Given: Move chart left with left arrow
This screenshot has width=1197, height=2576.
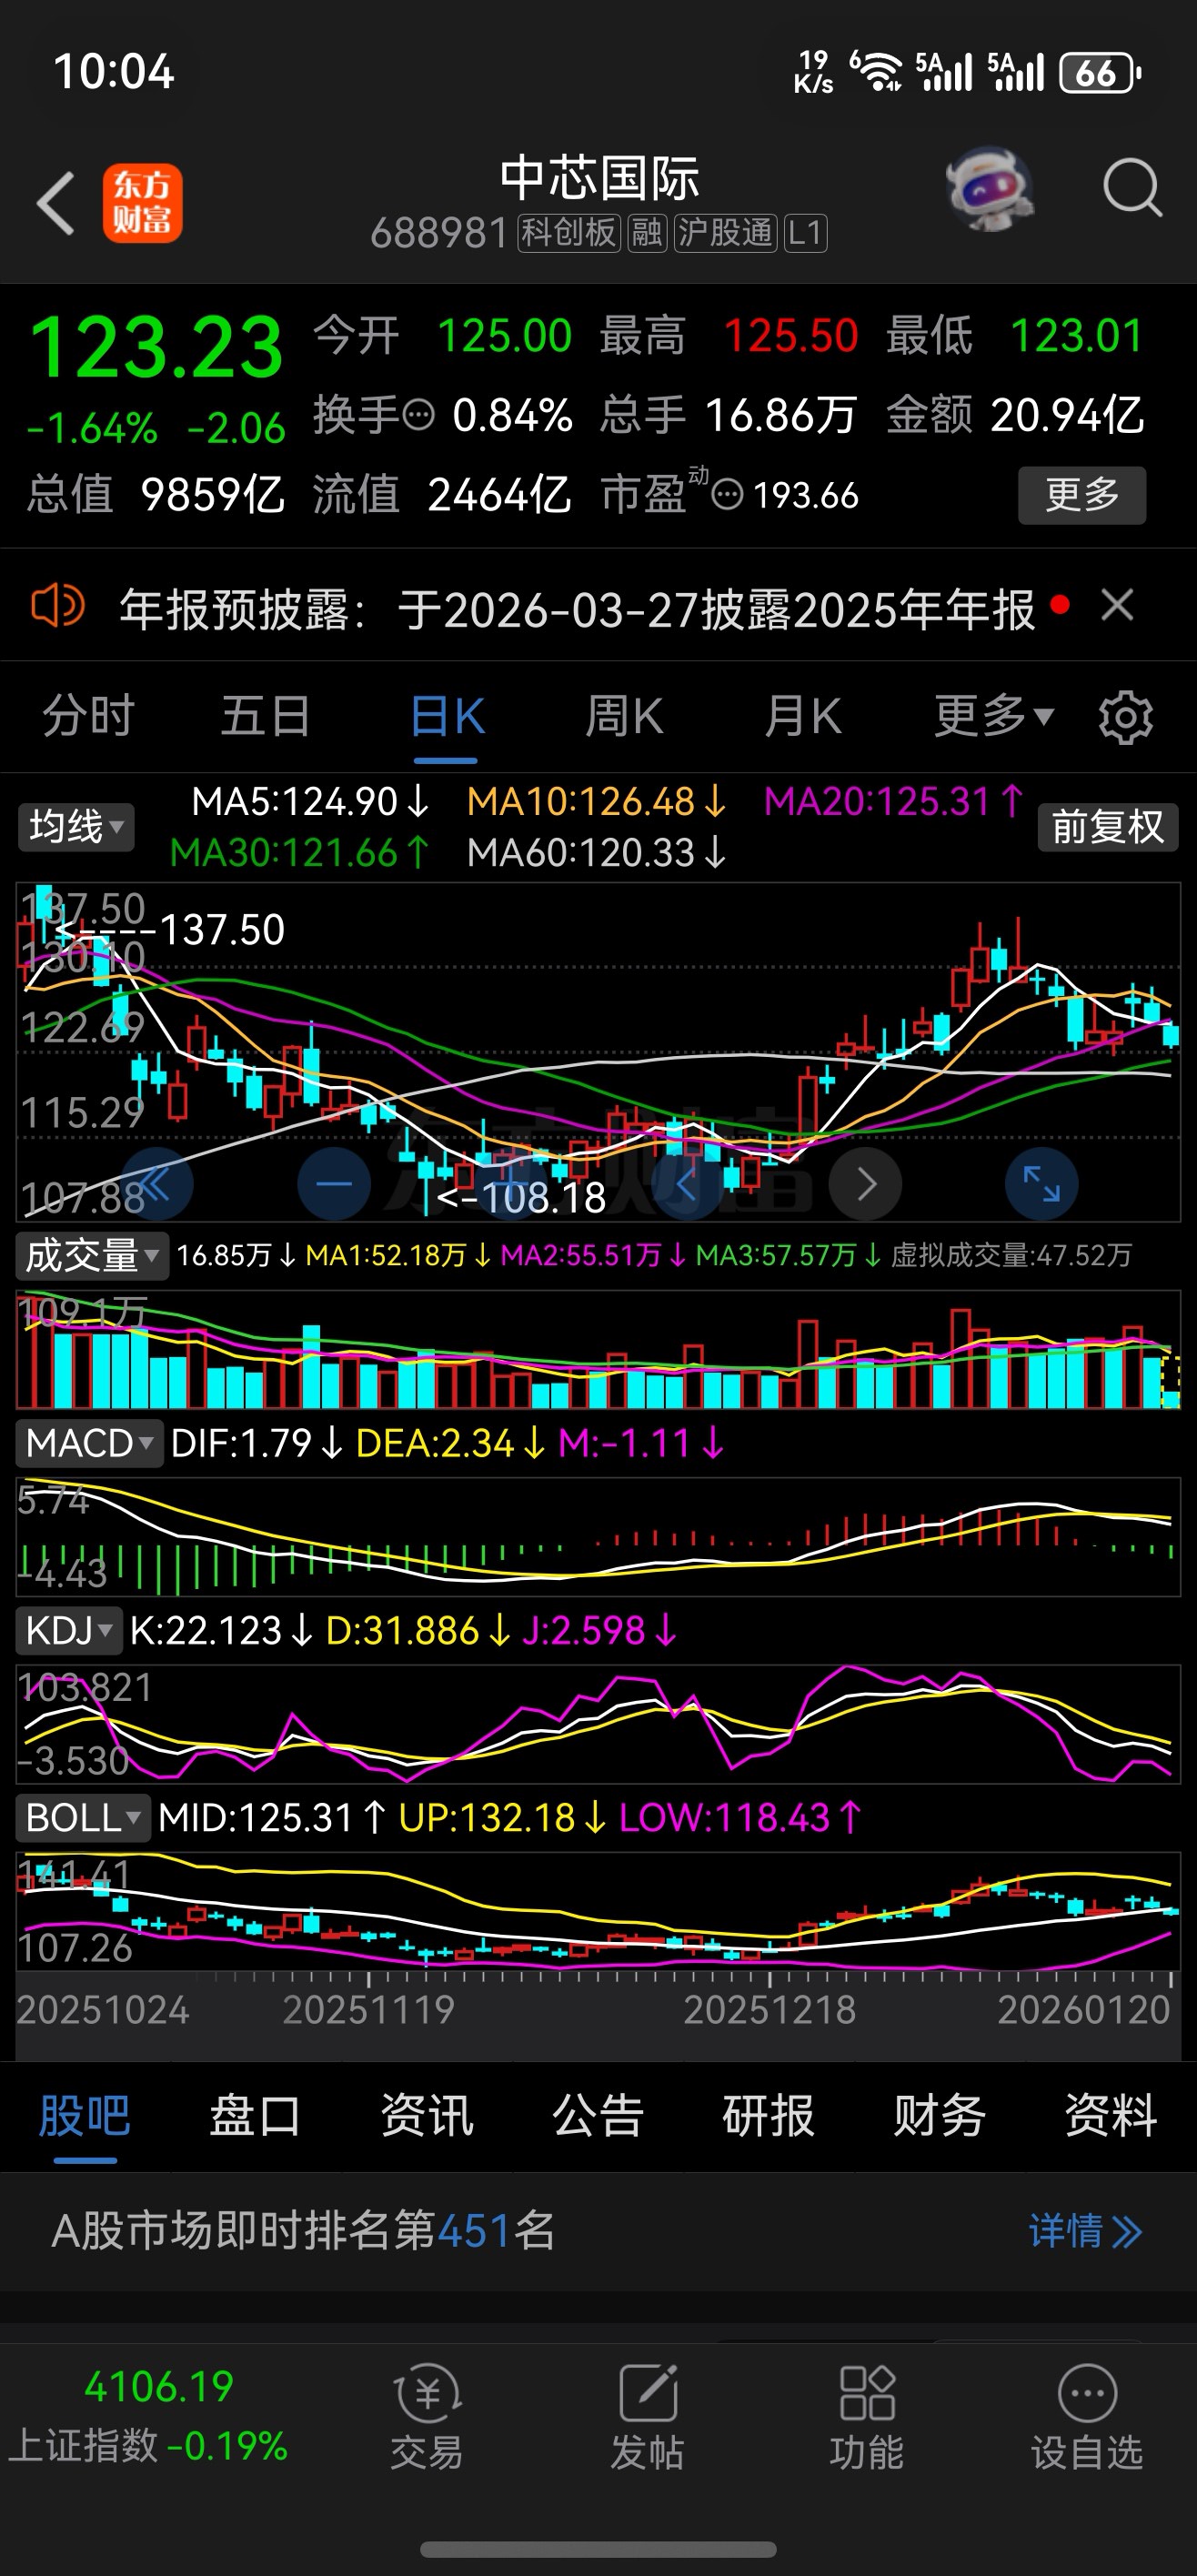Looking at the screenshot, I should [686, 1185].
